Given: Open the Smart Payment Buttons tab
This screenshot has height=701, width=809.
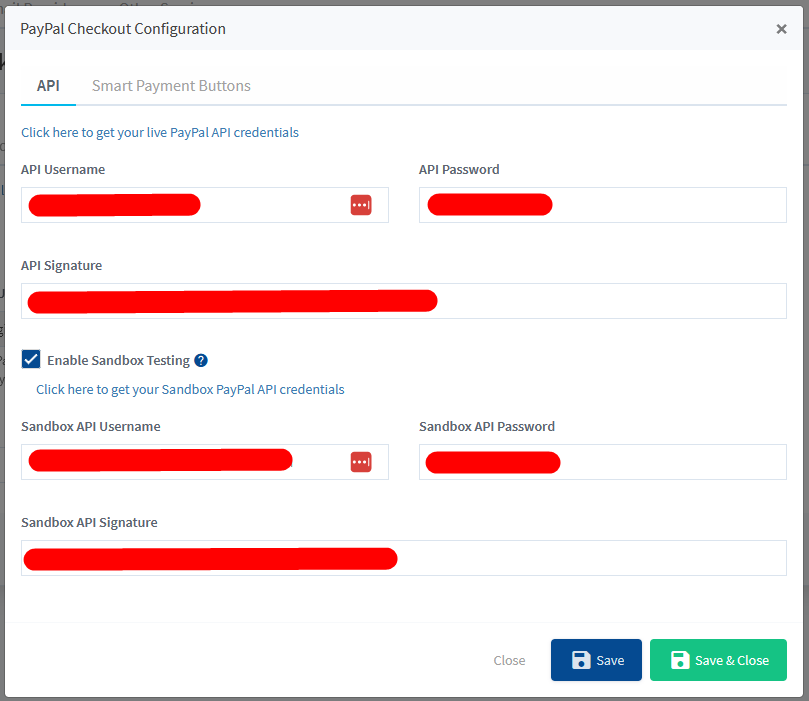Looking at the screenshot, I should tap(171, 86).
